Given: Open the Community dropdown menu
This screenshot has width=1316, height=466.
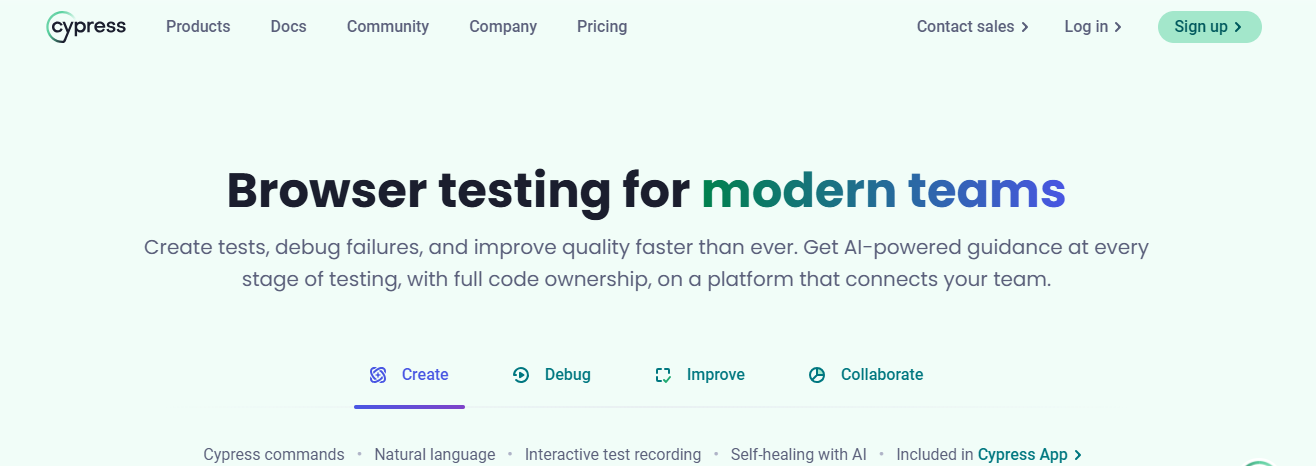Looking at the screenshot, I should [x=388, y=27].
